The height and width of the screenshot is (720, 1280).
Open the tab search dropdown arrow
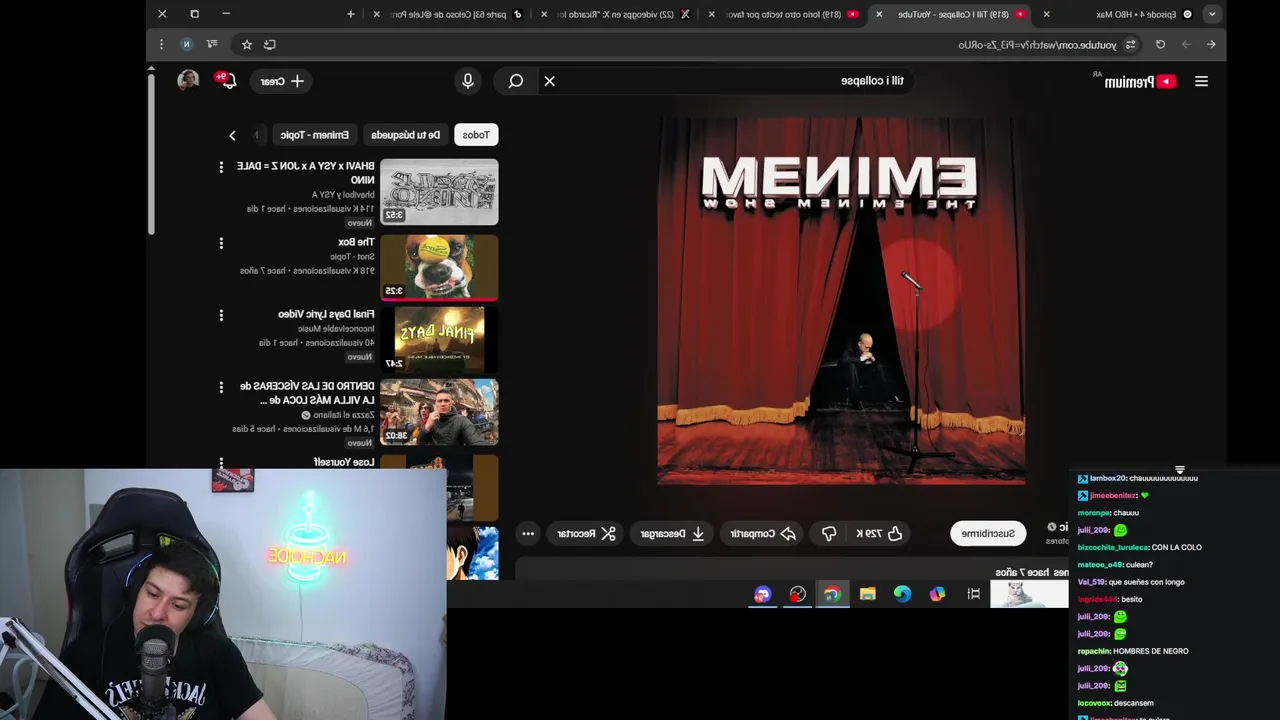[1212, 14]
